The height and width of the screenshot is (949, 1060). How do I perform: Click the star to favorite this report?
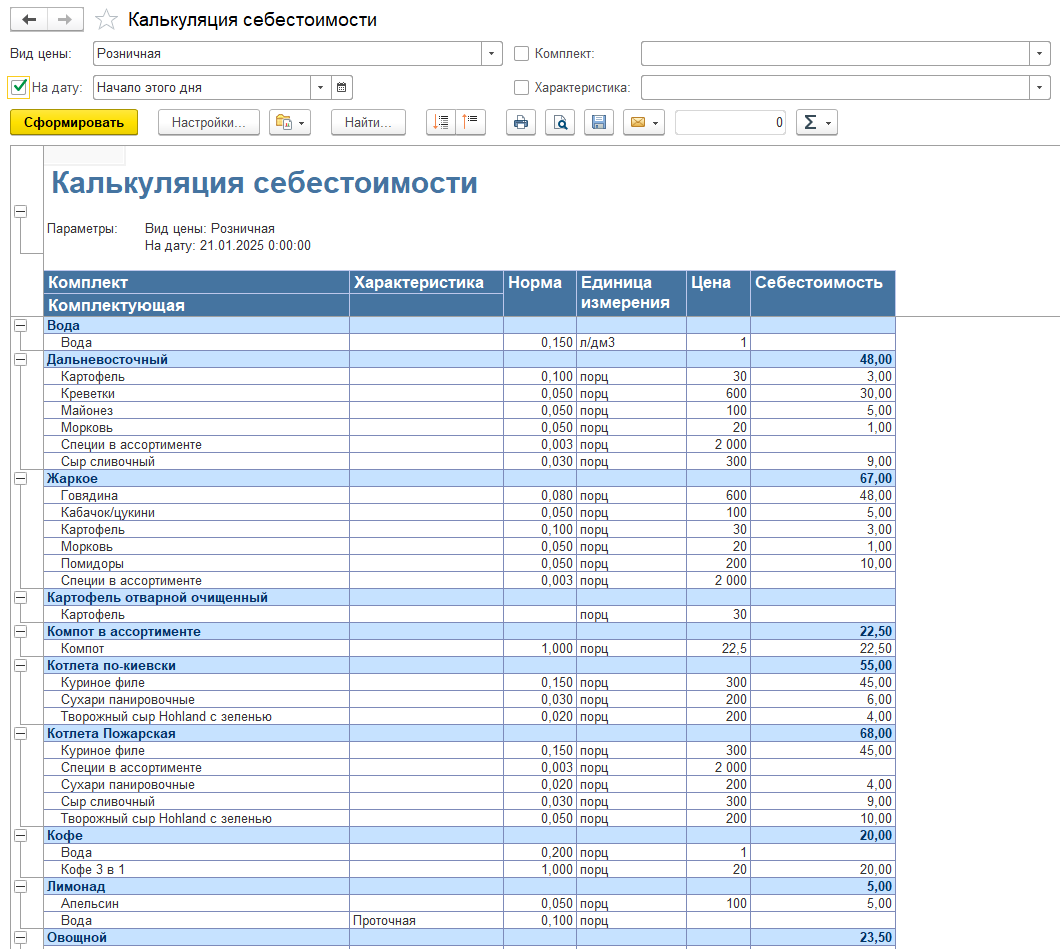106,18
